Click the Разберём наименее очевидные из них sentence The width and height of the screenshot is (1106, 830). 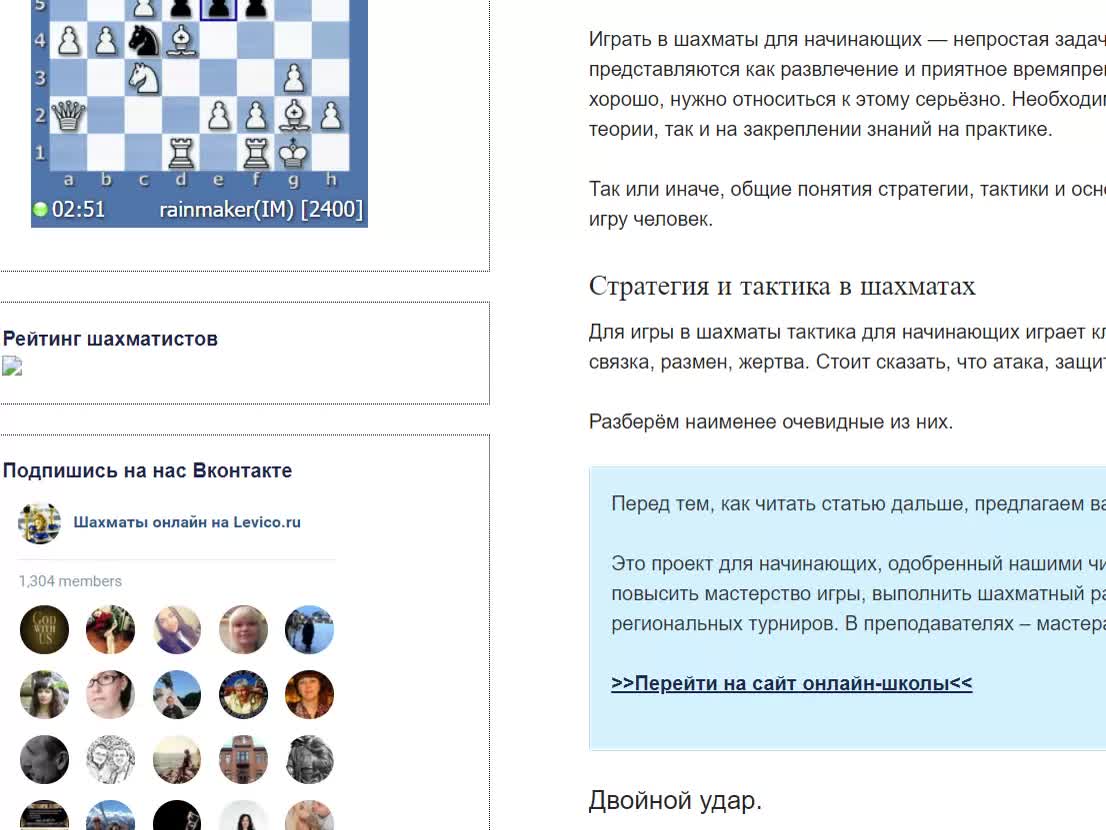coord(771,422)
